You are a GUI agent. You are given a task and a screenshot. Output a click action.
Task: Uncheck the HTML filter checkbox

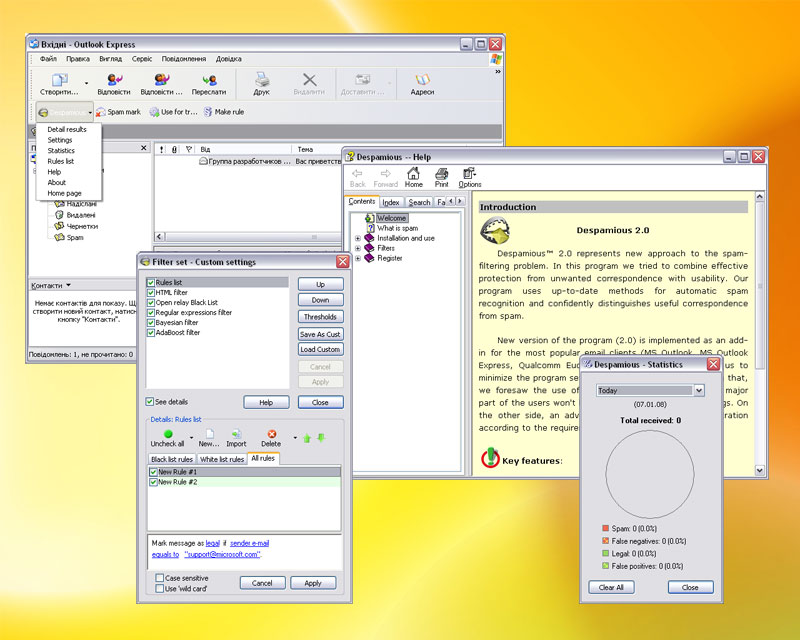(x=151, y=292)
